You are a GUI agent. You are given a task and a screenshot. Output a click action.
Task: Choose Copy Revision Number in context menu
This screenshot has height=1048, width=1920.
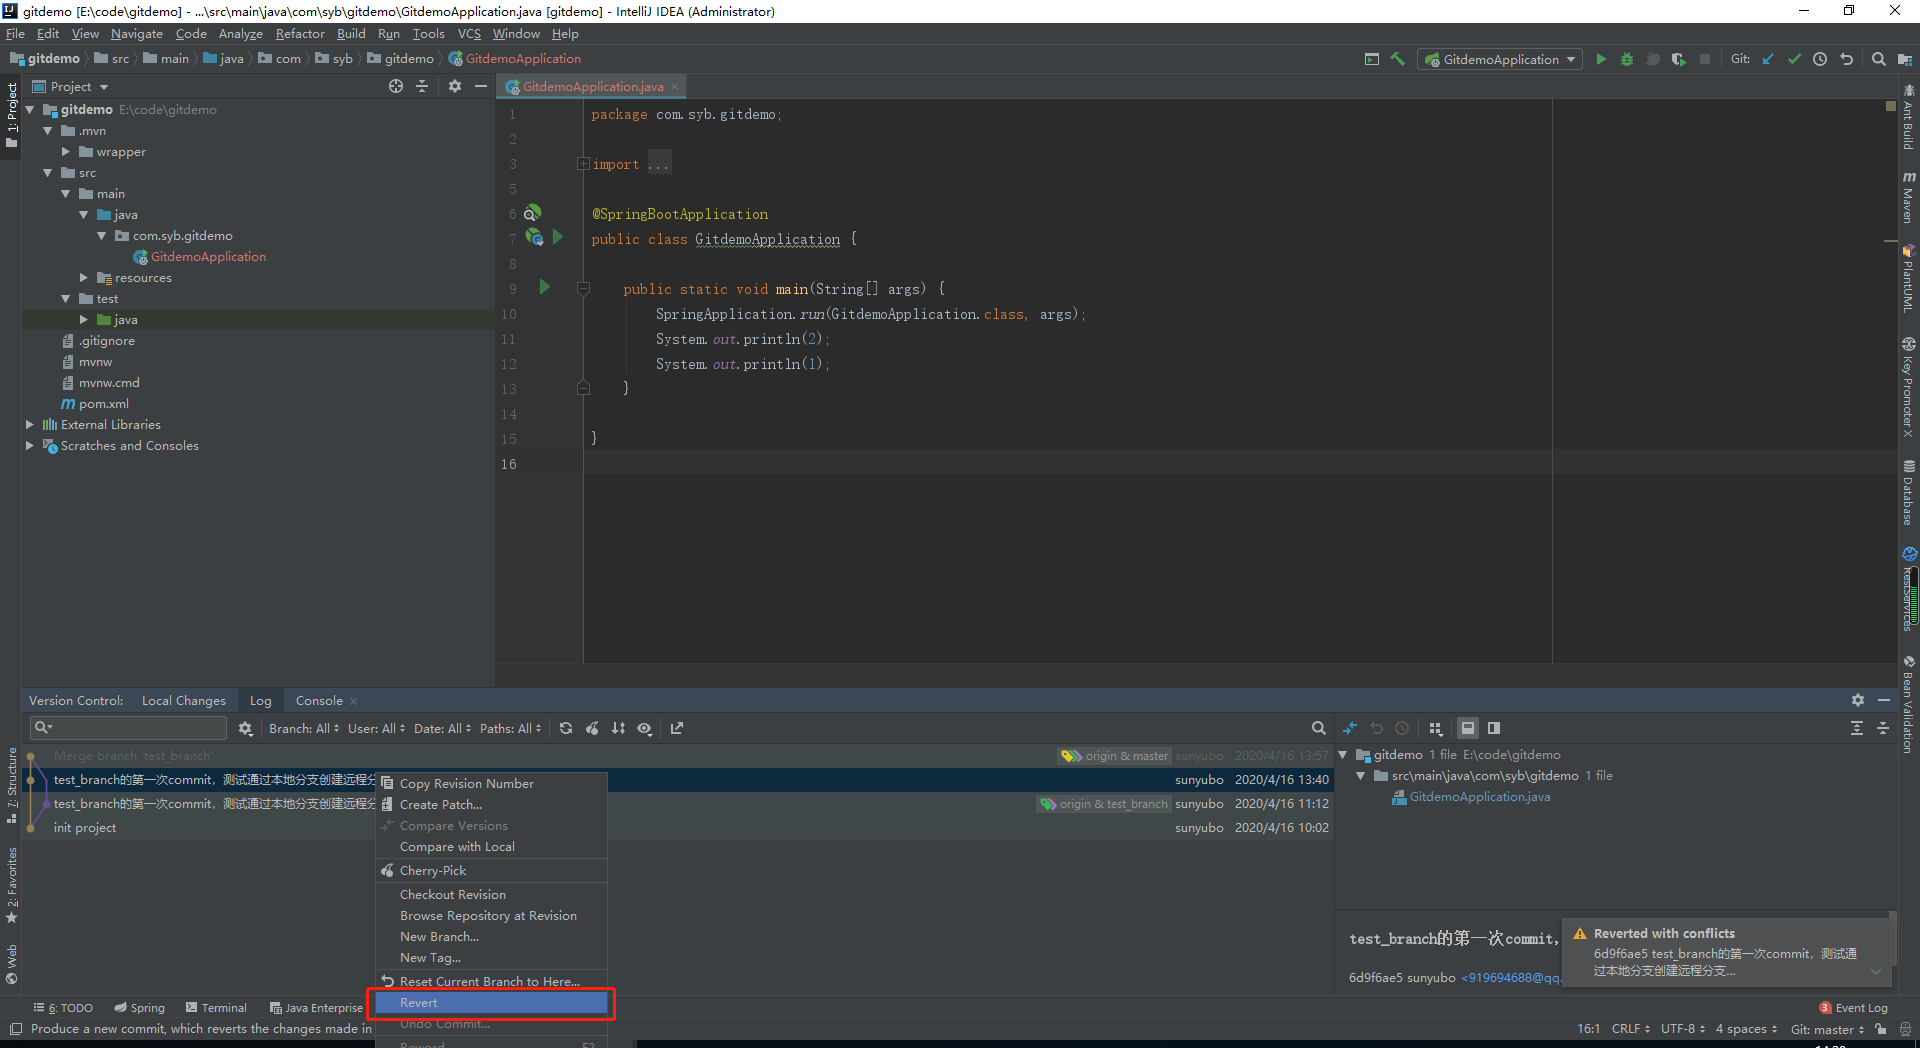click(x=492, y=784)
